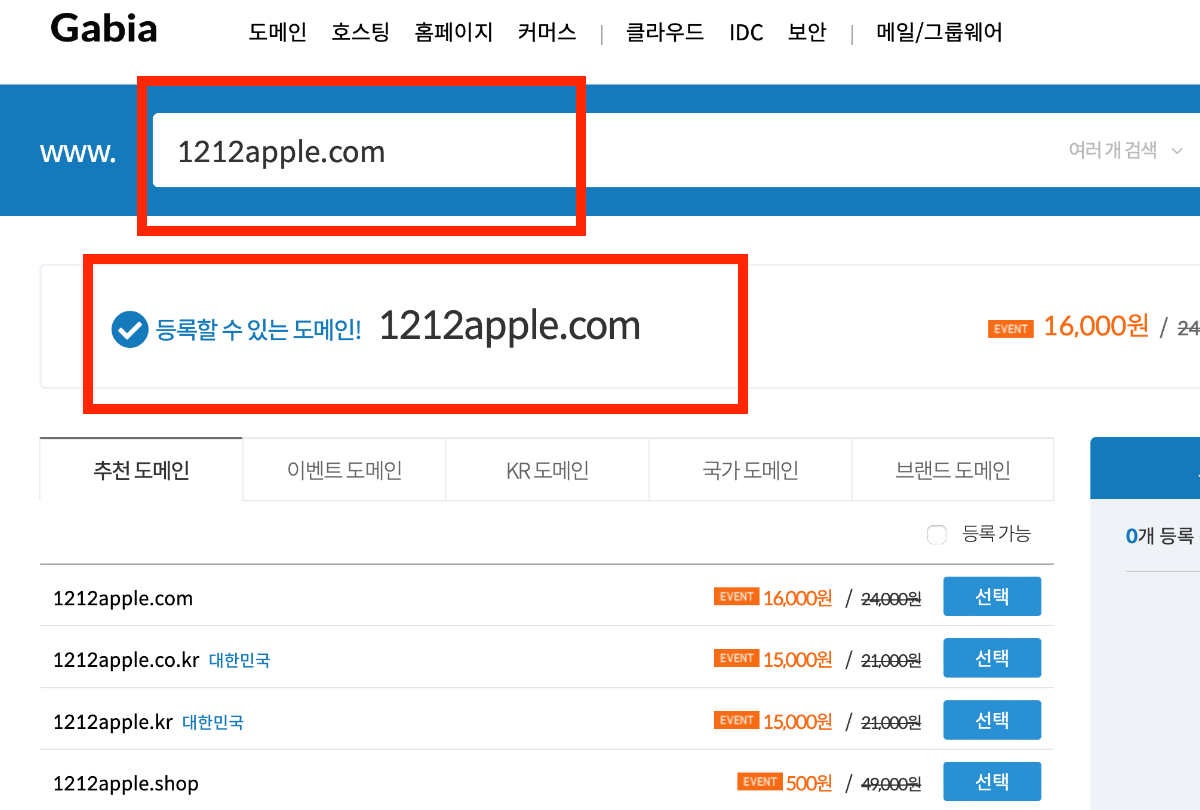Click 대한민국 label beside 1212apple.kr
Image resolution: width=1200 pixels, height=810 pixels.
212,722
